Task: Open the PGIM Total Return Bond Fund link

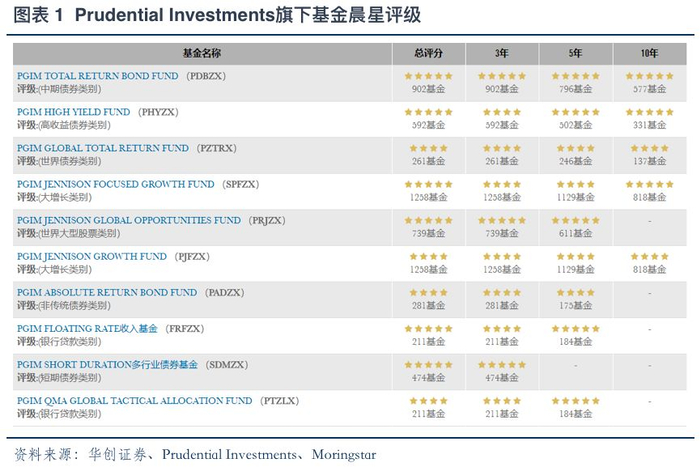Action: click(x=96, y=76)
